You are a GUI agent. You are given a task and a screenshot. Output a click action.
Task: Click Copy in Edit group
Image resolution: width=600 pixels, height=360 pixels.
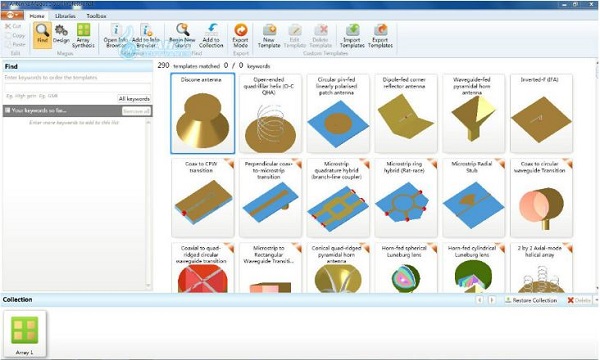coord(15,35)
